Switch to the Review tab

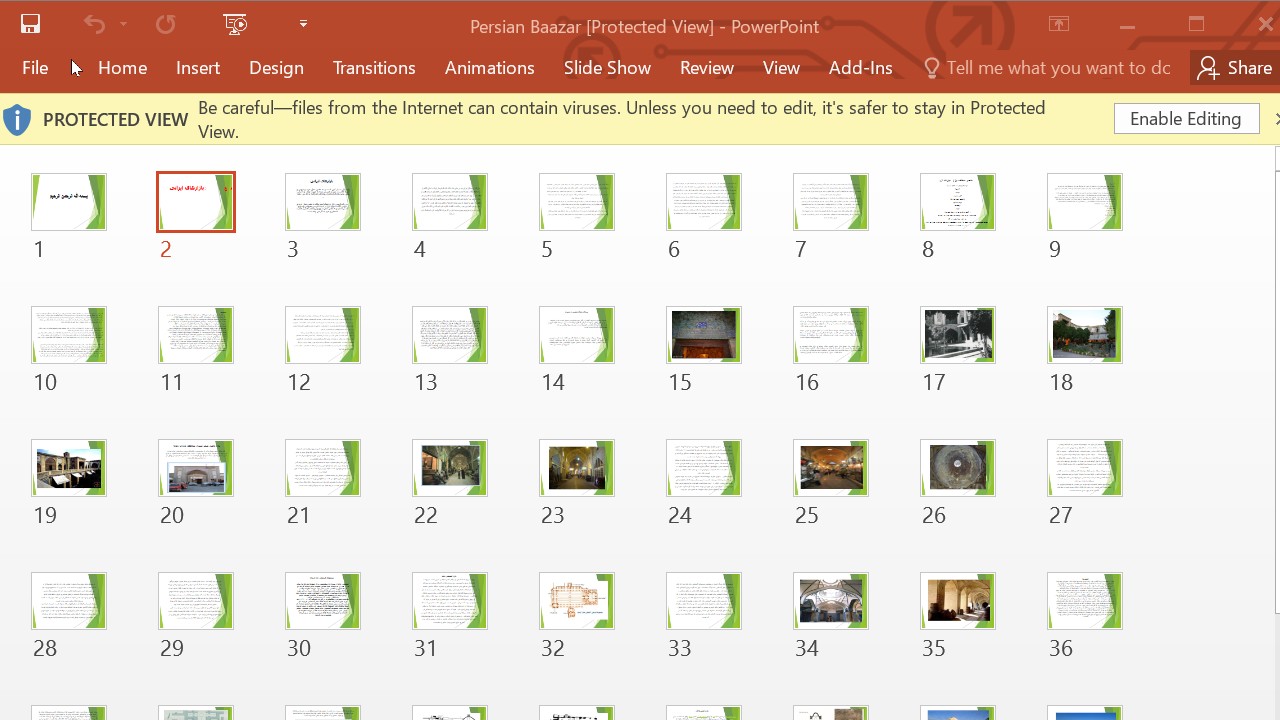[707, 68]
